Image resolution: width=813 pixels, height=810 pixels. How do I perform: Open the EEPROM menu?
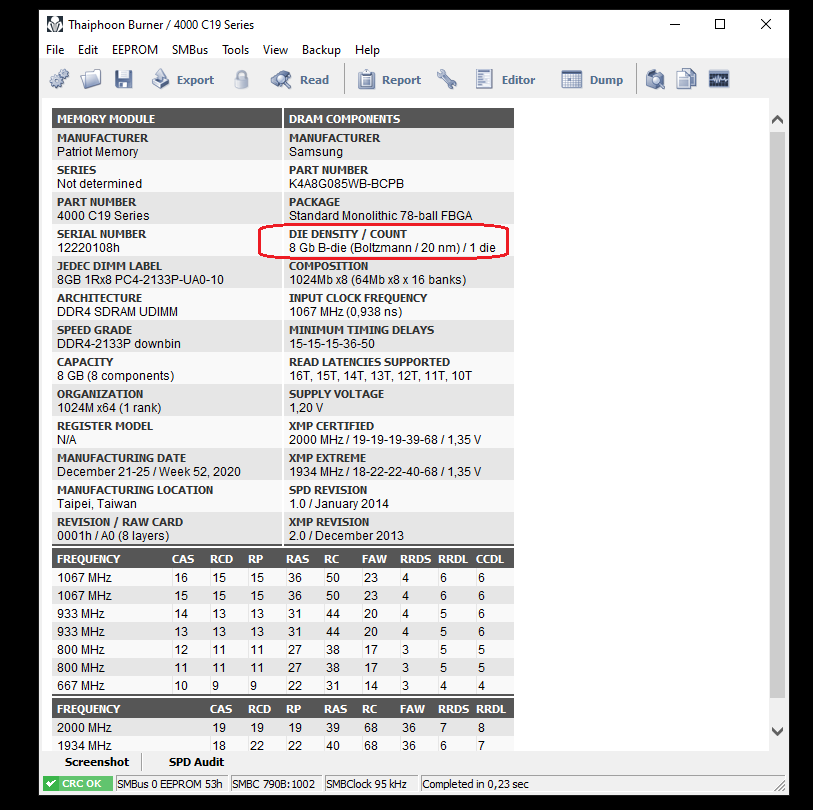point(135,50)
